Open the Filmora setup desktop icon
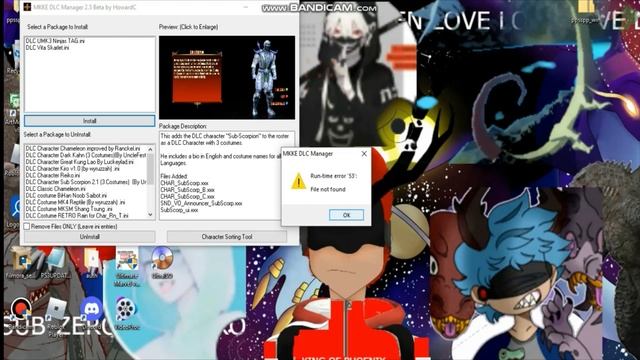 (21, 263)
